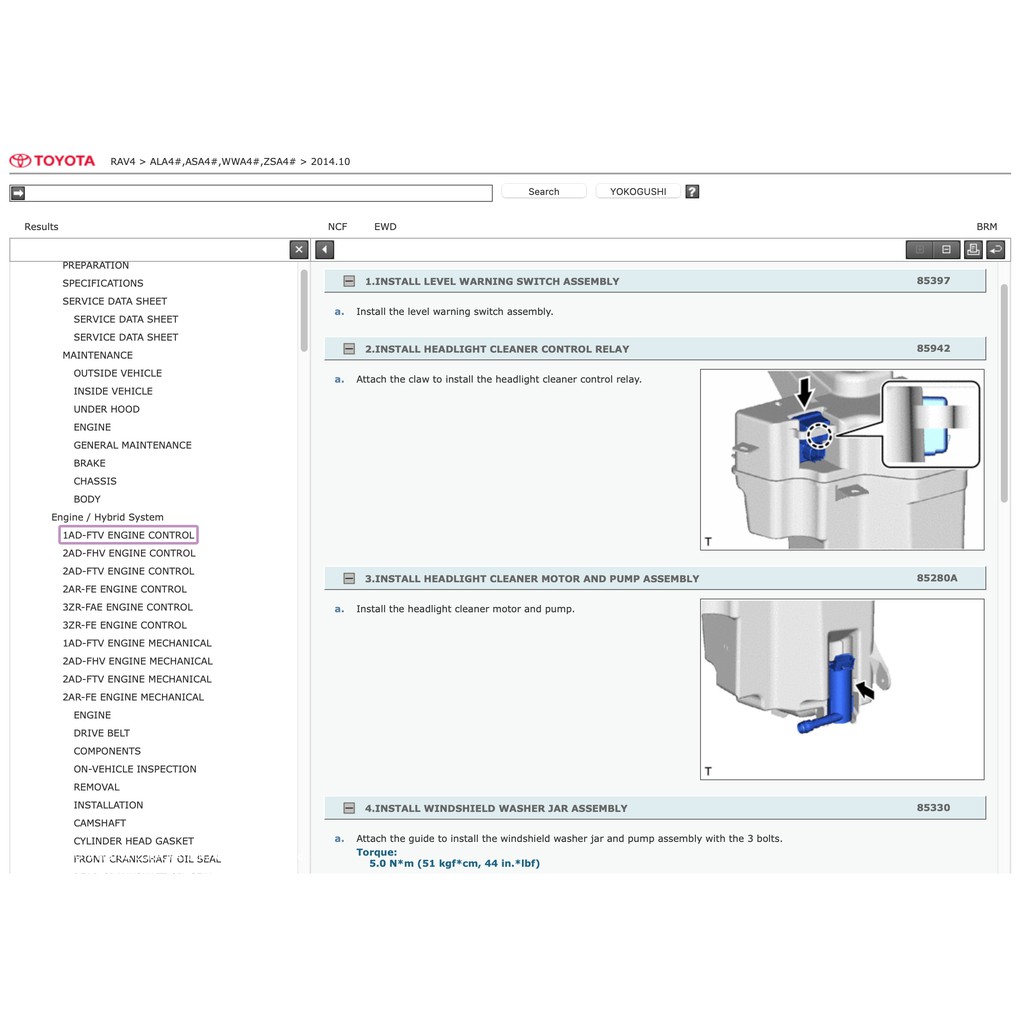Click the arrow icon in search field
The width and height of the screenshot is (1024, 1024).
pyautogui.click(x=18, y=193)
